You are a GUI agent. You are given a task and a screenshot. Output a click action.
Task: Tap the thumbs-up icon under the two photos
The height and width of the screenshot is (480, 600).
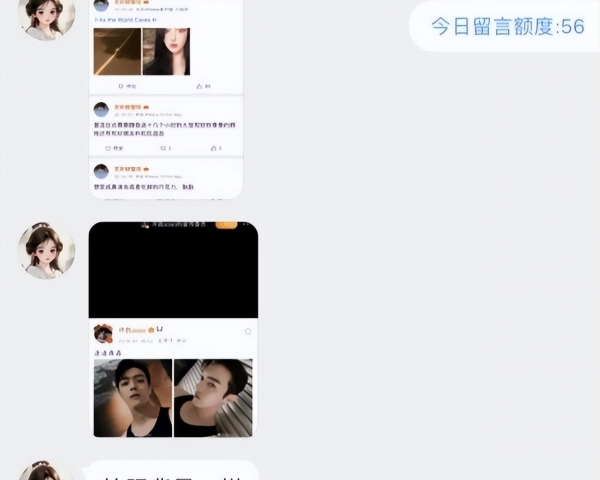(199, 86)
